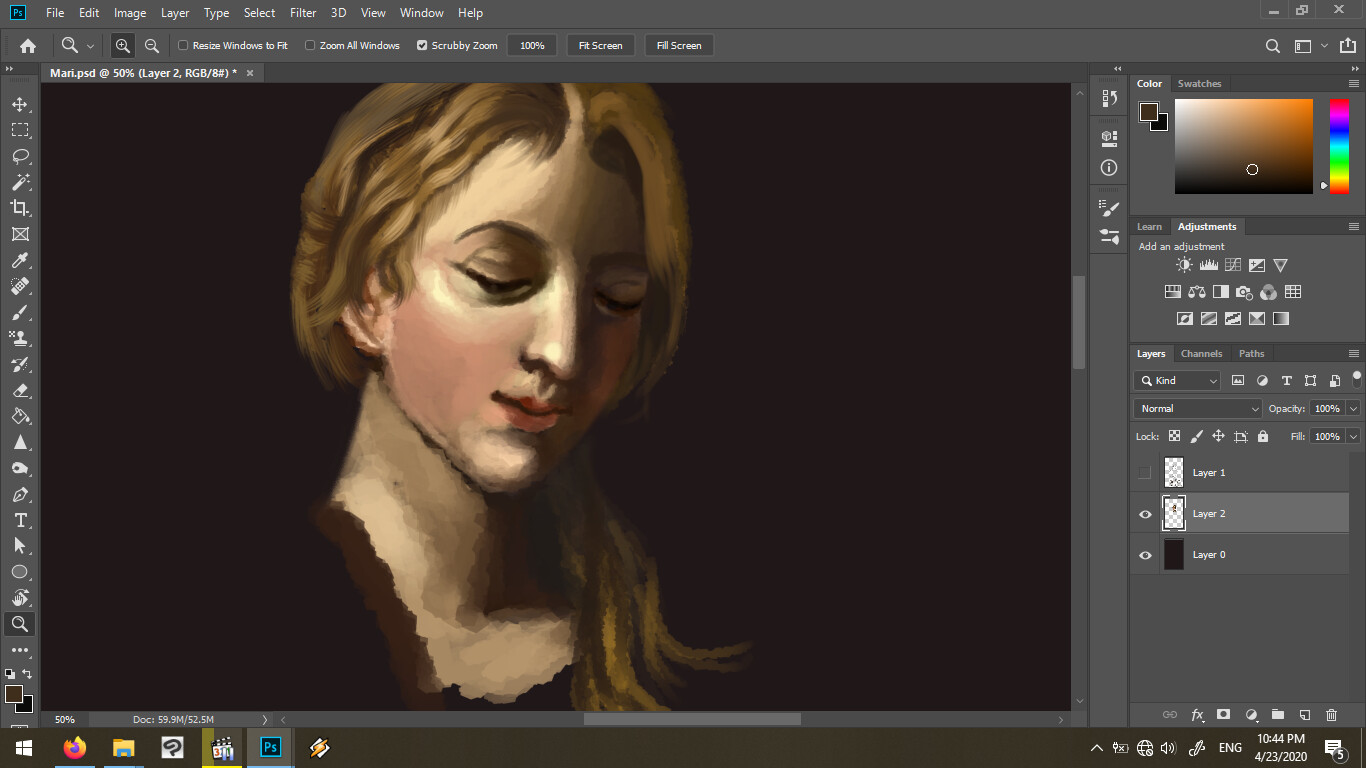Select the Lasso tool
Image resolution: width=1366 pixels, height=768 pixels.
tap(20, 156)
